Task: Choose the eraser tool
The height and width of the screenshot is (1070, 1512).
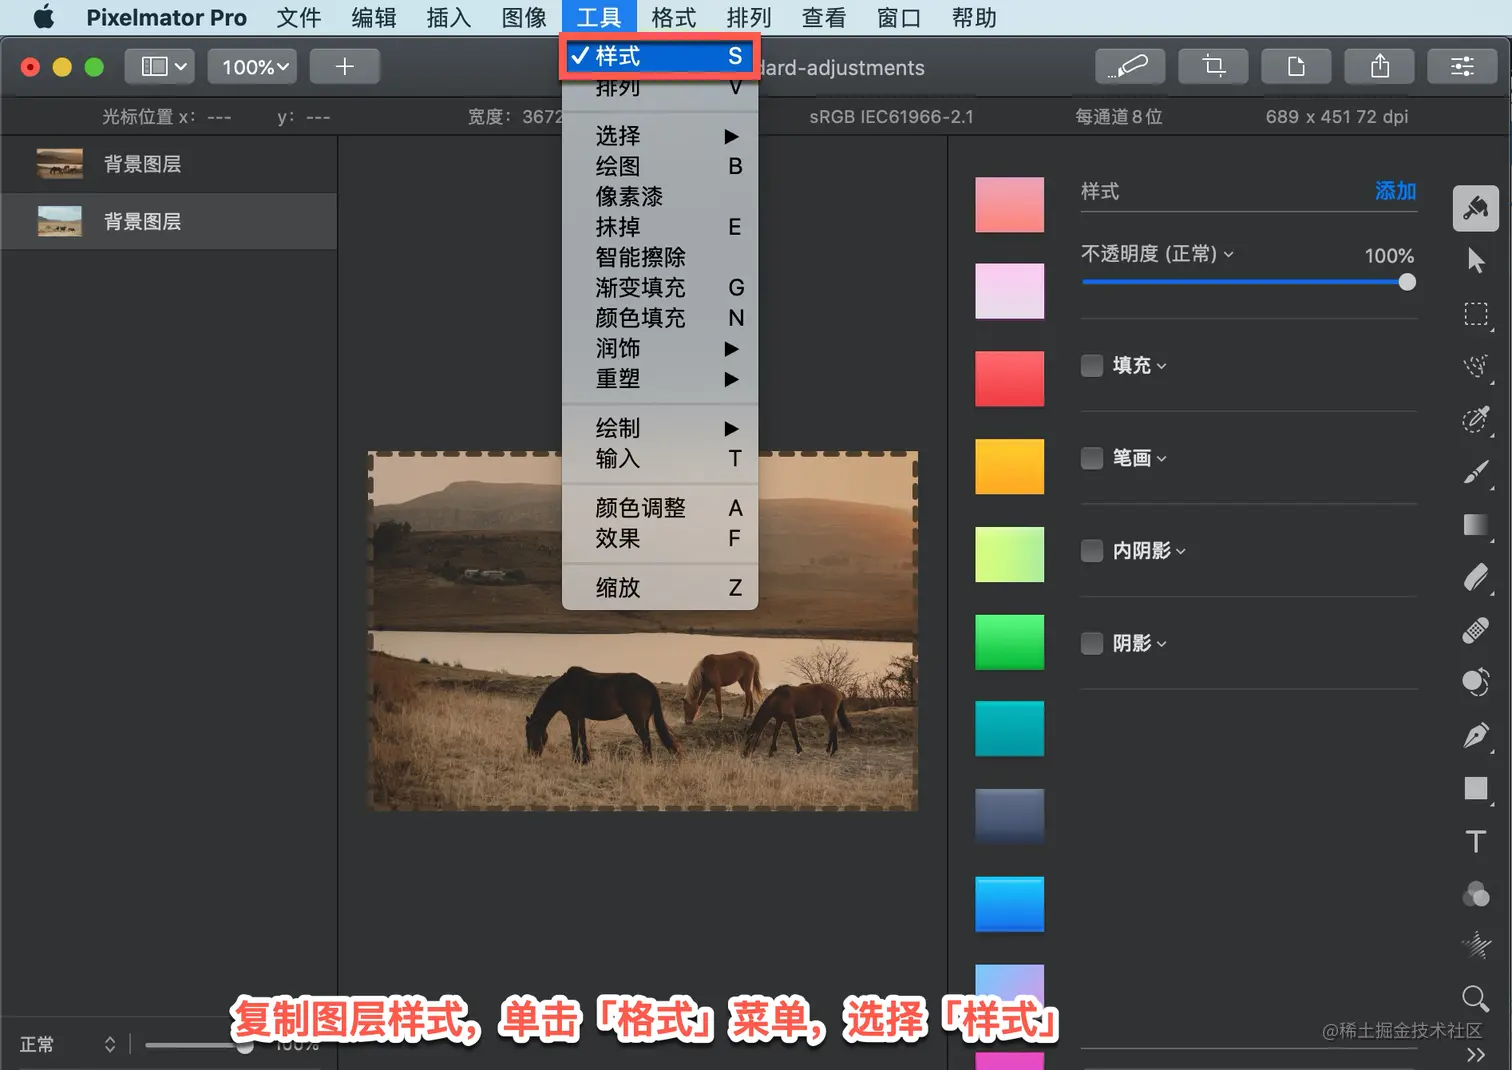Action: point(1475,578)
